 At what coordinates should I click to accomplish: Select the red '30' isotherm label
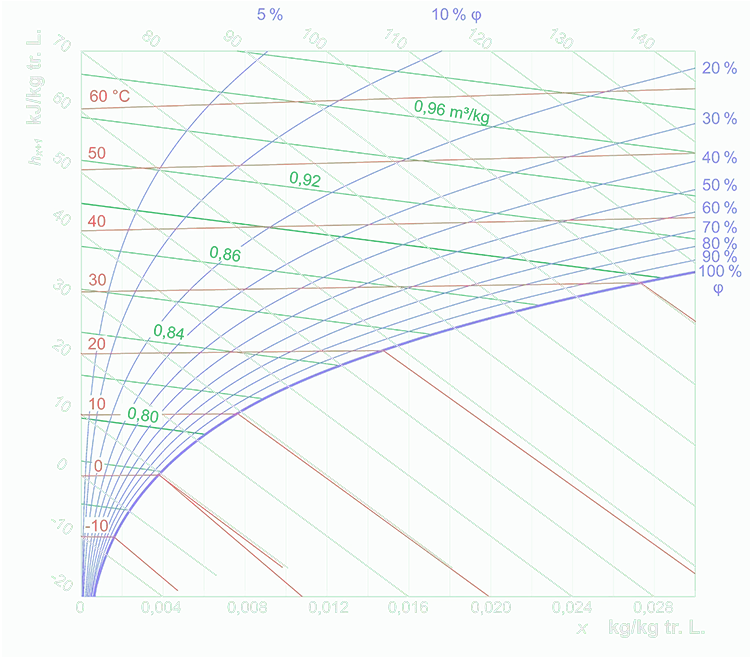[97, 280]
